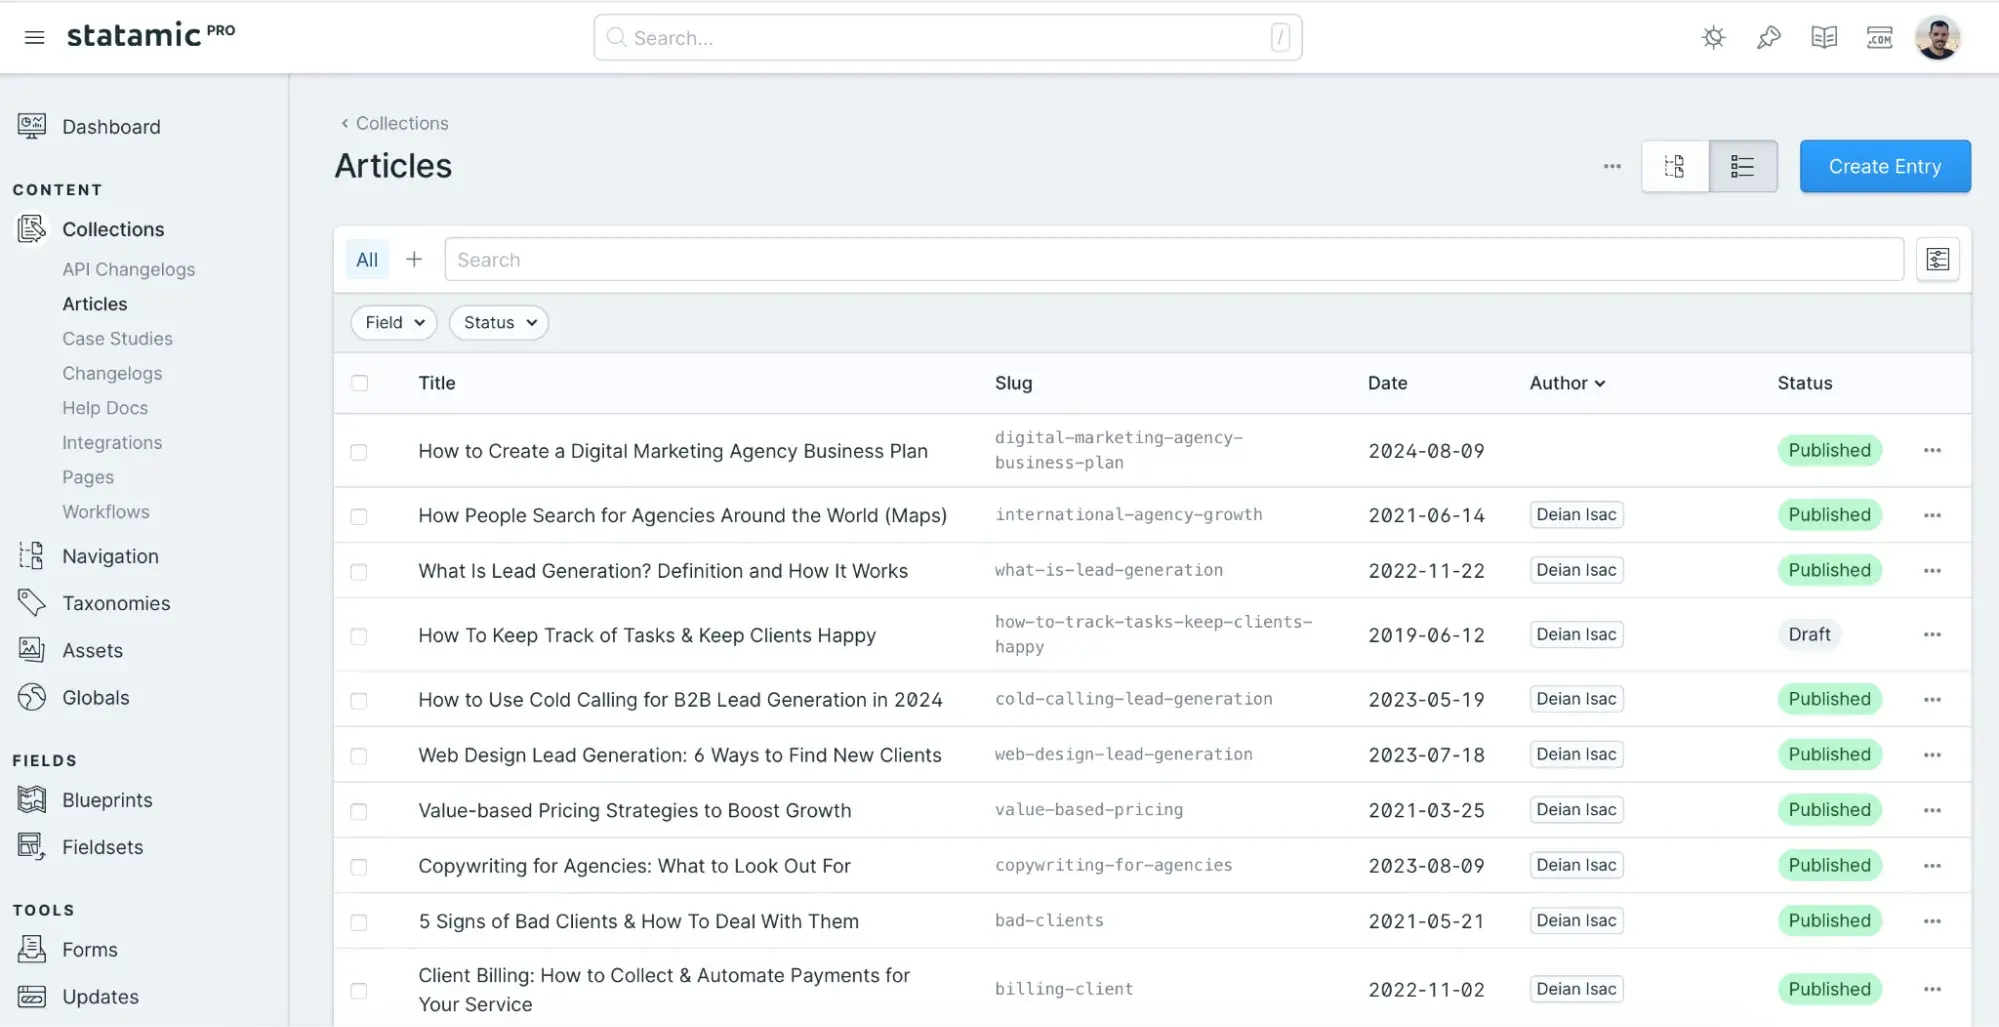Click the Blueprints sidebar icon
The height and width of the screenshot is (1027, 1999).
[32, 800]
